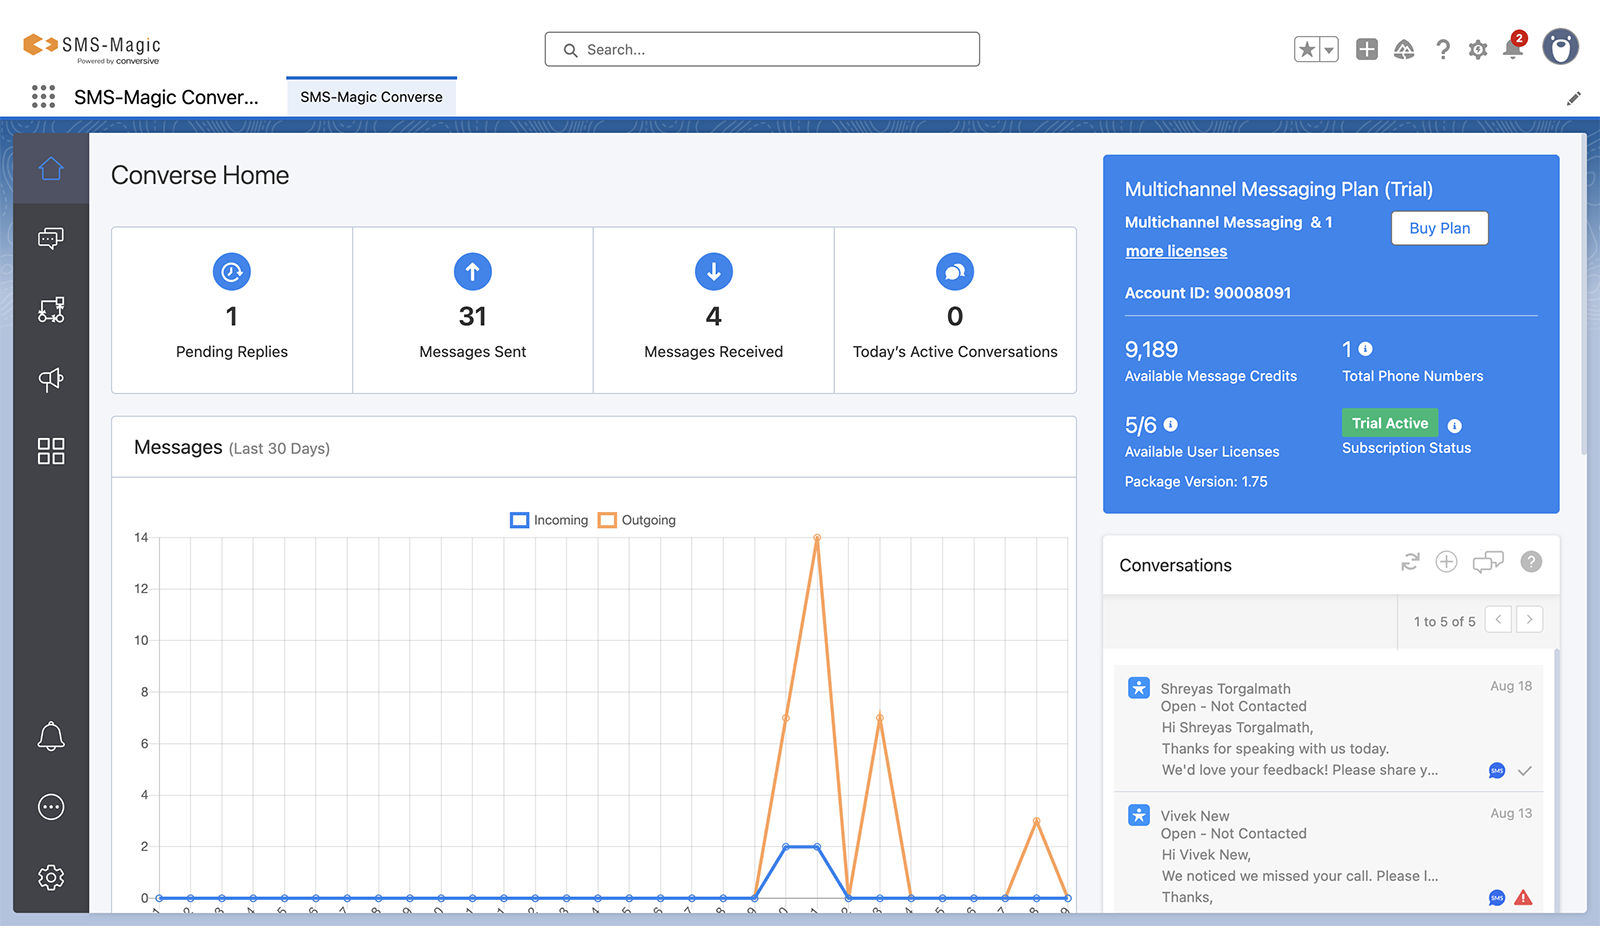
Task: Go to the next page of conversations
Action: pyautogui.click(x=1530, y=620)
